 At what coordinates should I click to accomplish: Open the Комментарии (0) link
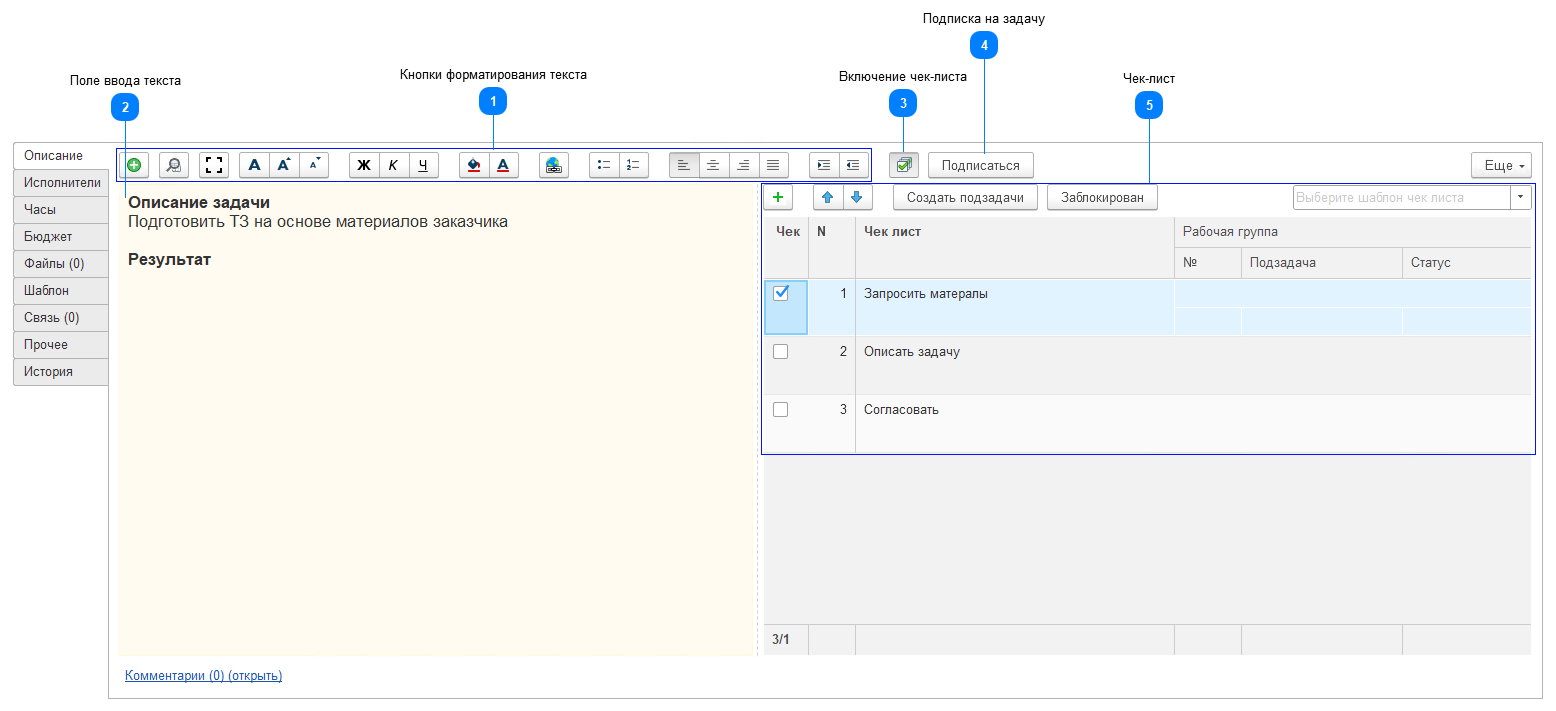(204, 676)
